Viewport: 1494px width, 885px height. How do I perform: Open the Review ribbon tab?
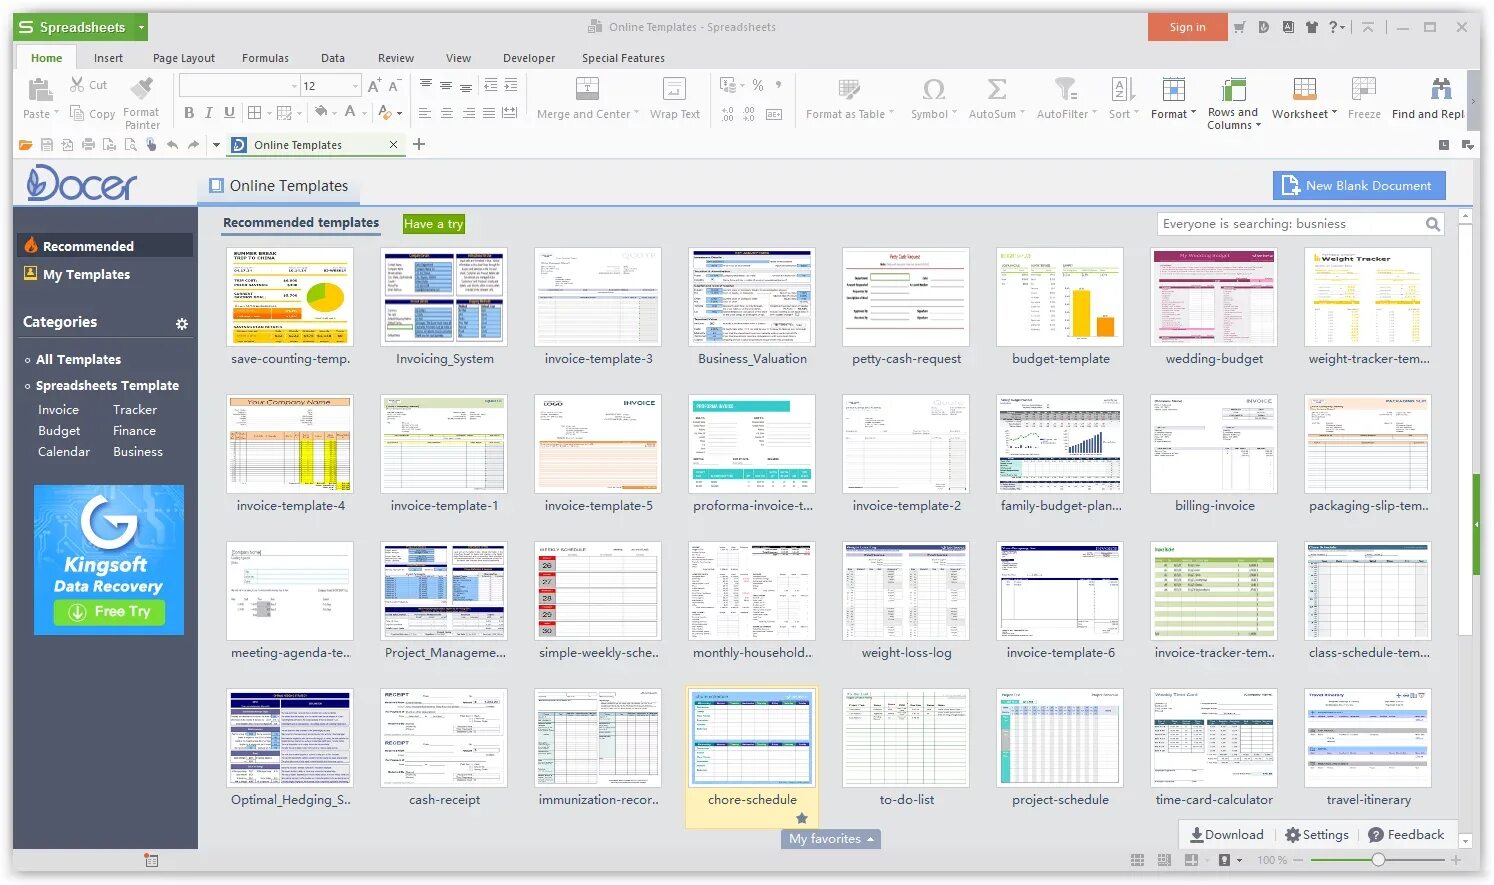pyautogui.click(x=395, y=57)
